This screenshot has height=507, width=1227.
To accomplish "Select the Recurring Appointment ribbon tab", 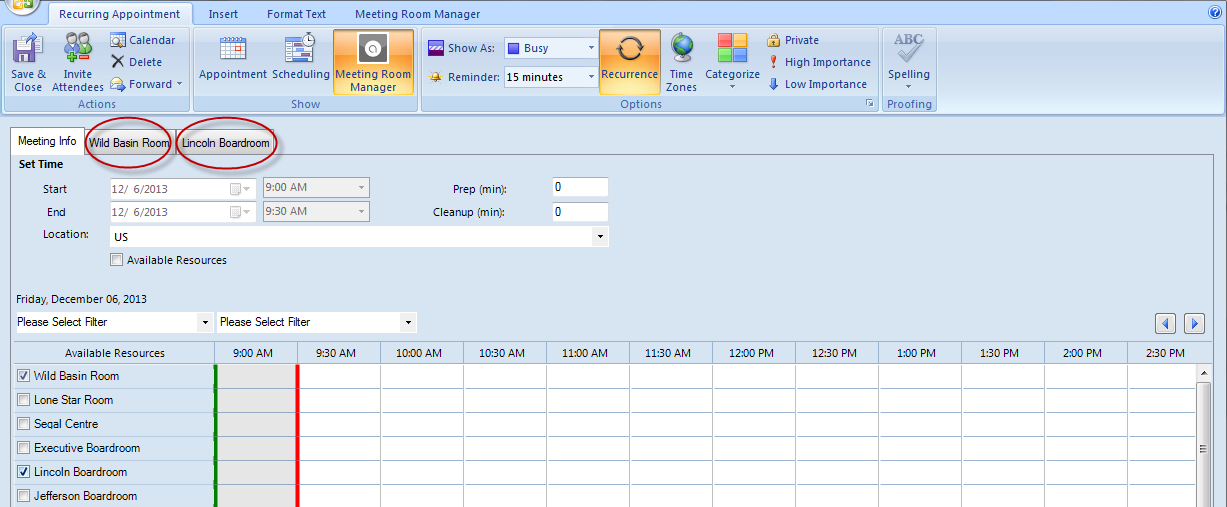I will tap(120, 14).
